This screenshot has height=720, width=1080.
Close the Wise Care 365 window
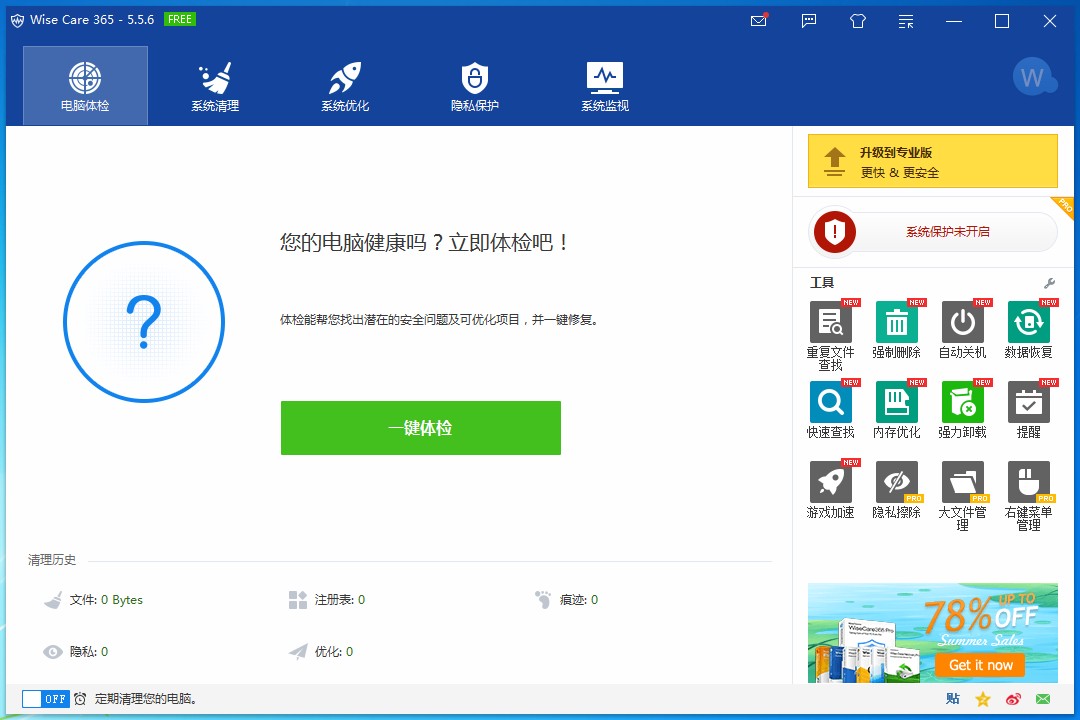(x=1050, y=21)
